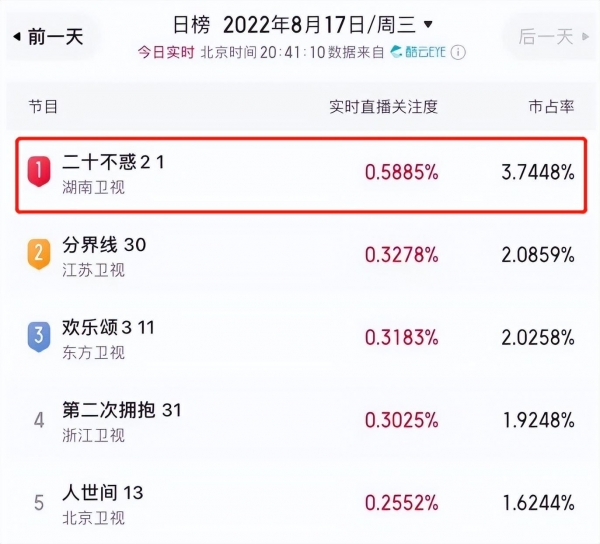Click the orange rank 2 badge
The height and width of the screenshot is (544, 600).
(39, 254)
